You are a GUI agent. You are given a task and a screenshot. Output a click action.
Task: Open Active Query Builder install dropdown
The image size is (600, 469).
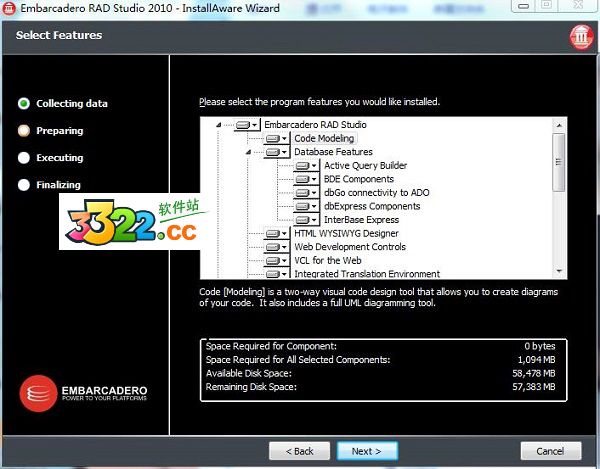pos(307,166)
